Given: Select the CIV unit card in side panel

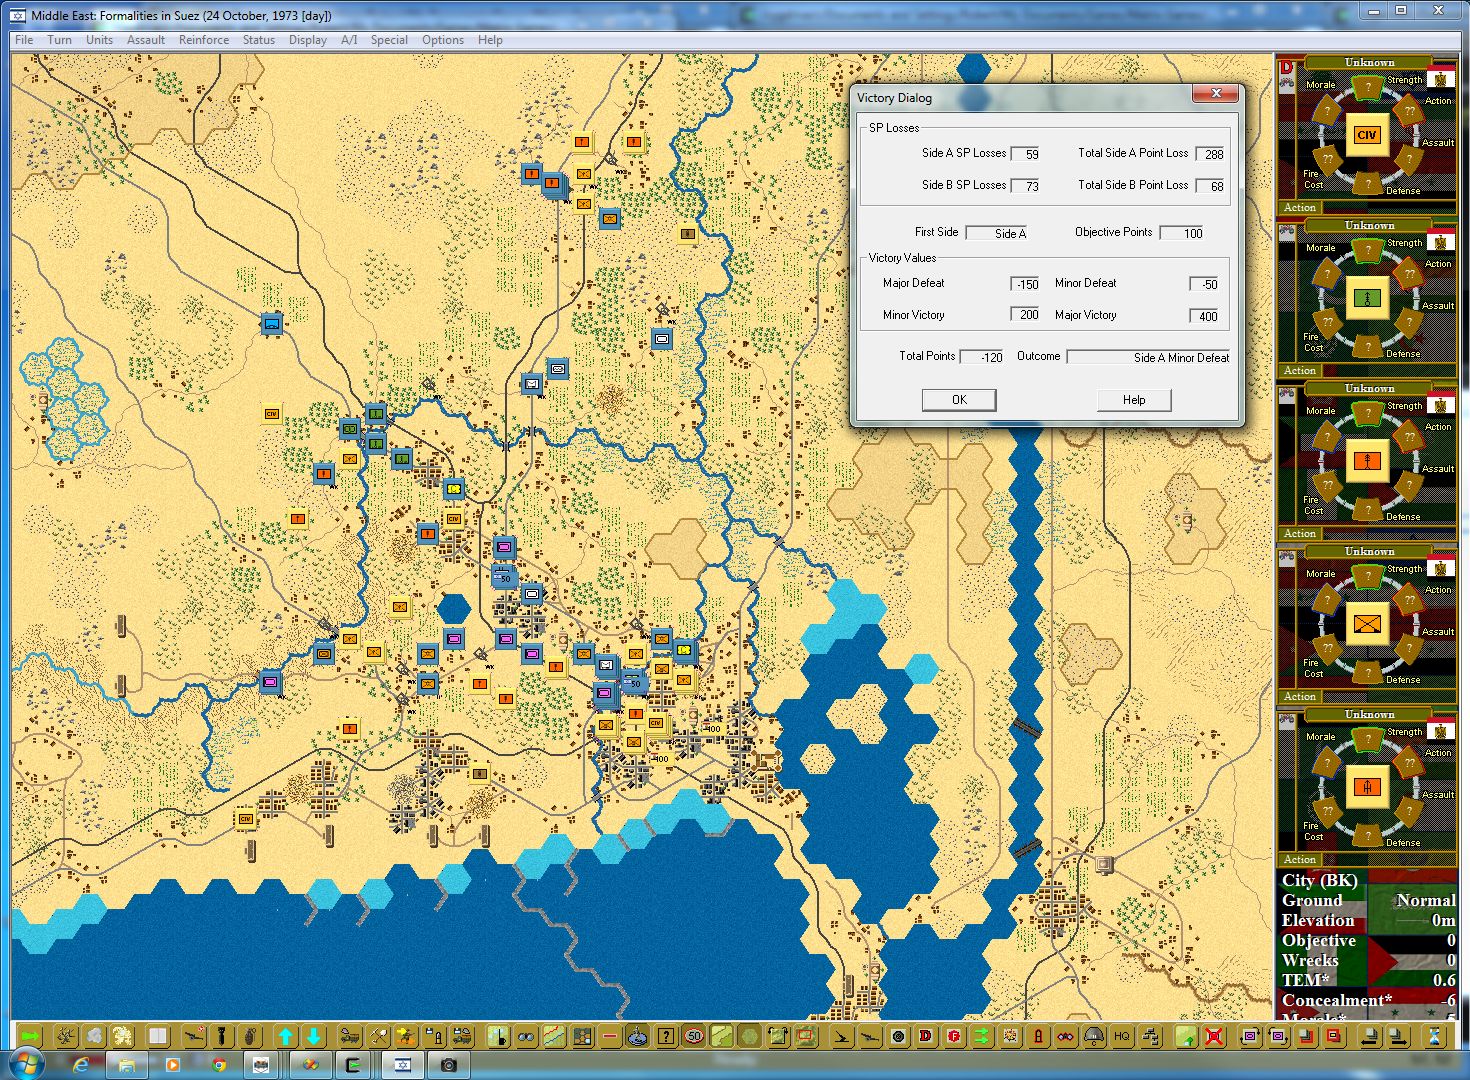Looking at the screenshot, I should [1367, 135].
